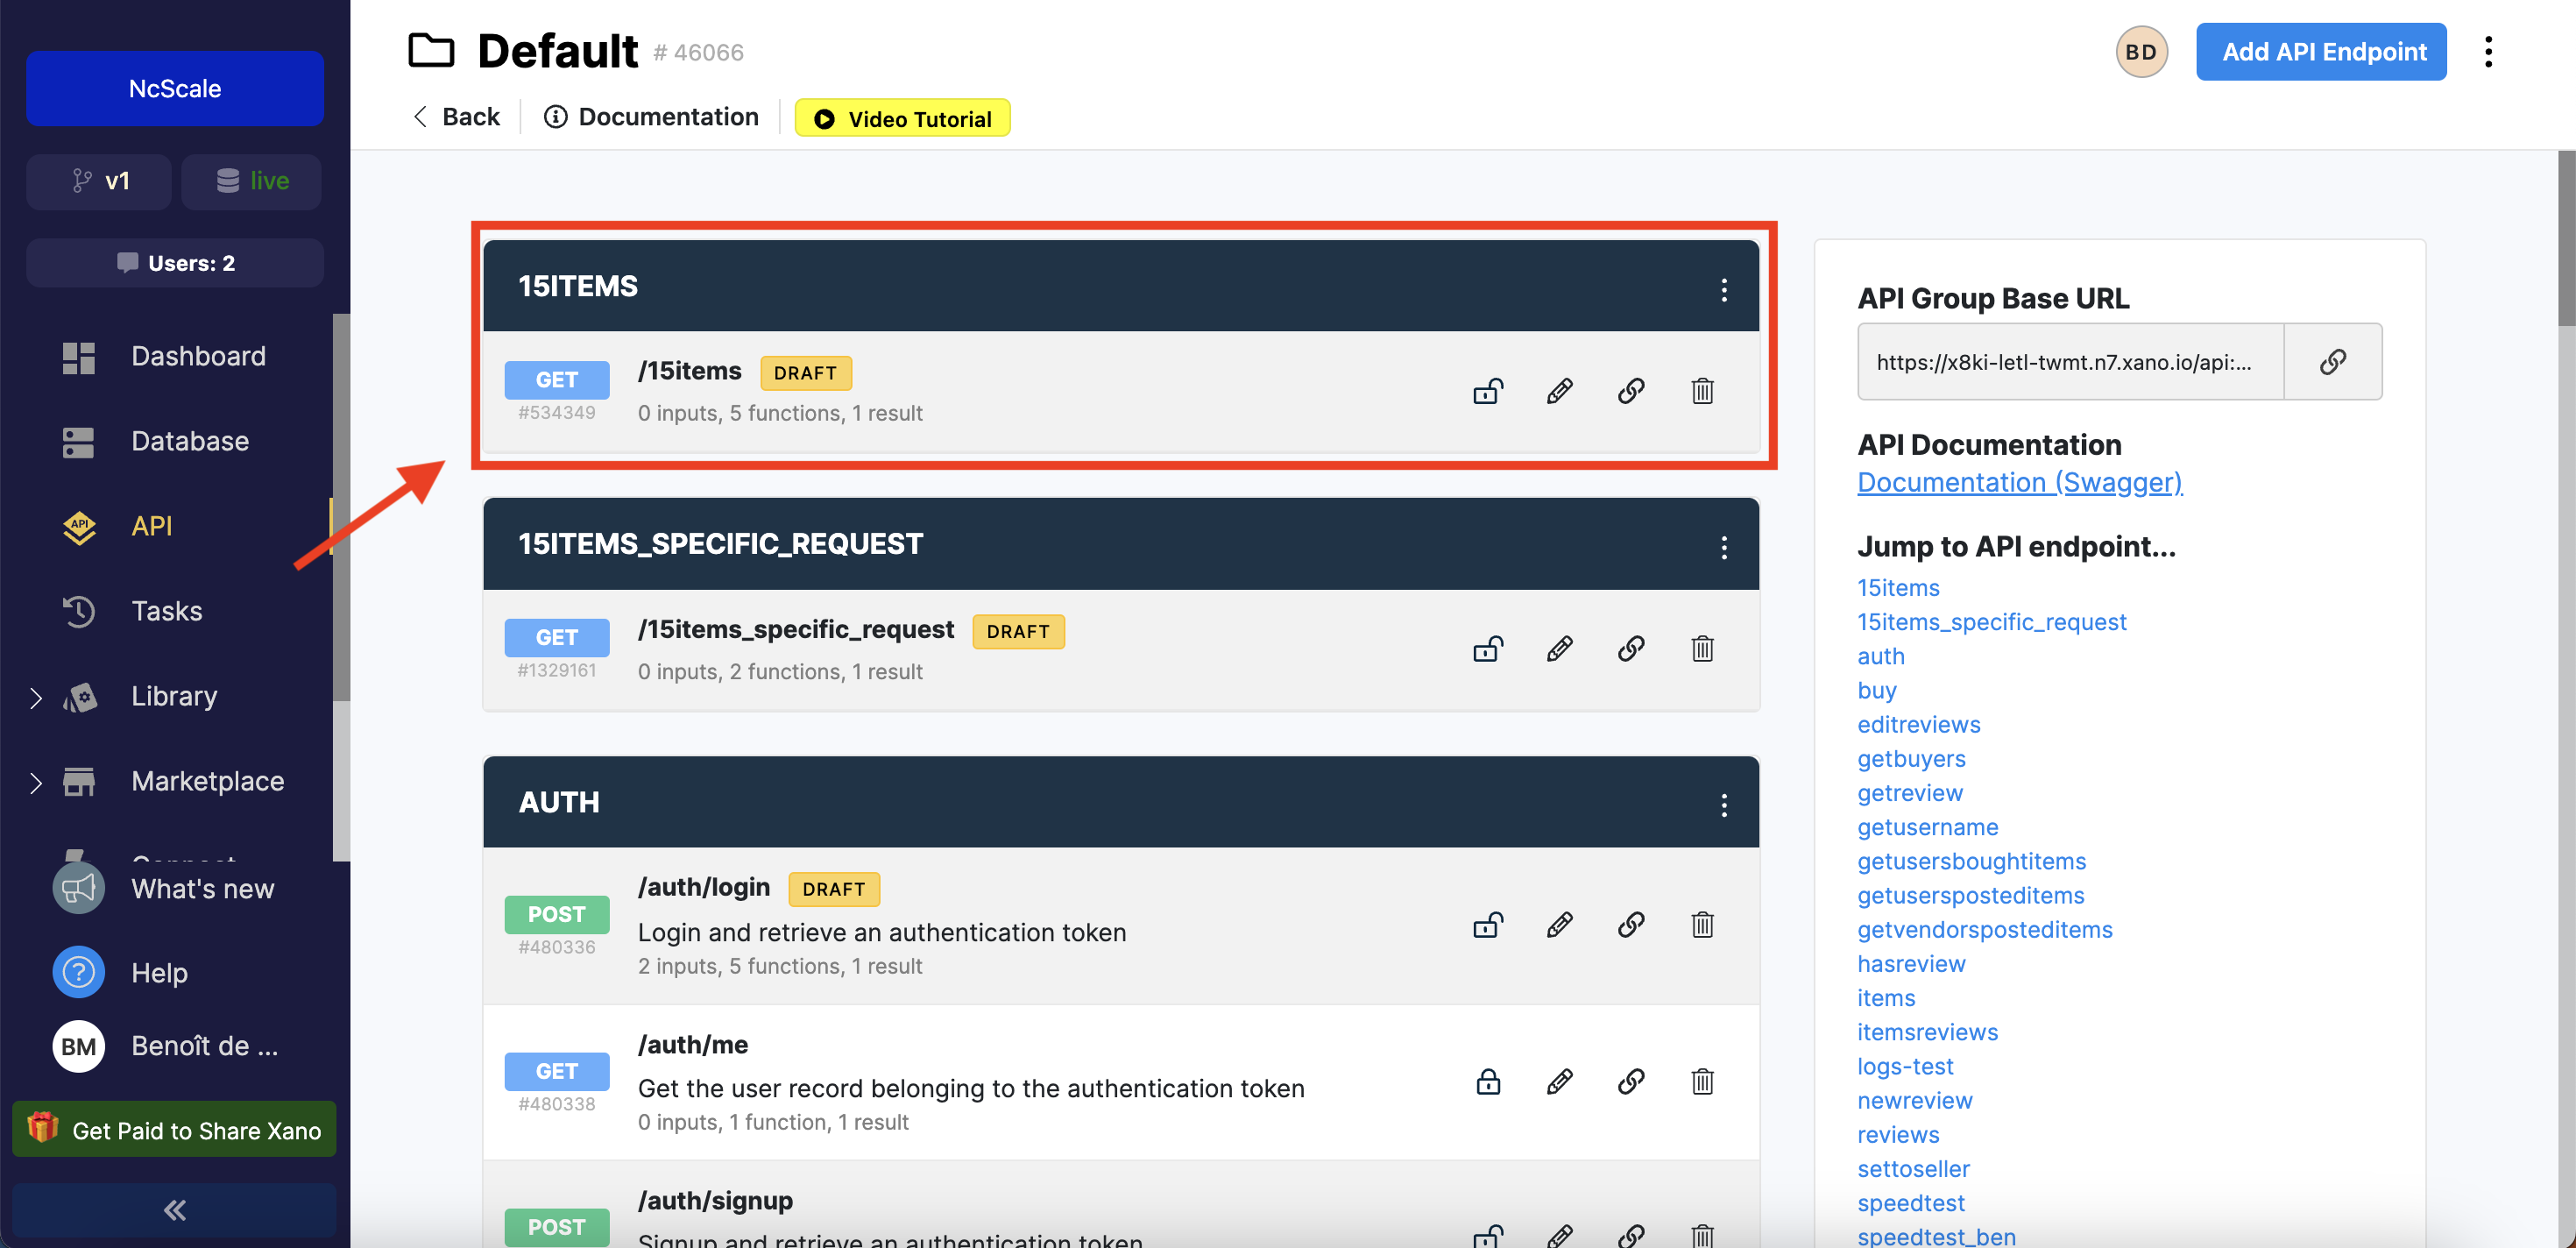
Task: Toggle authentication lock for /auth/me
Action: 1488,1082
